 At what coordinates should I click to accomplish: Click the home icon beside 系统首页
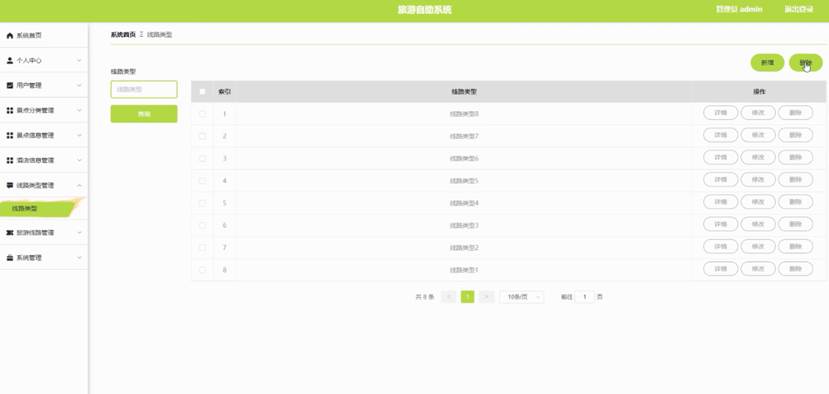[x=10, y=35]
